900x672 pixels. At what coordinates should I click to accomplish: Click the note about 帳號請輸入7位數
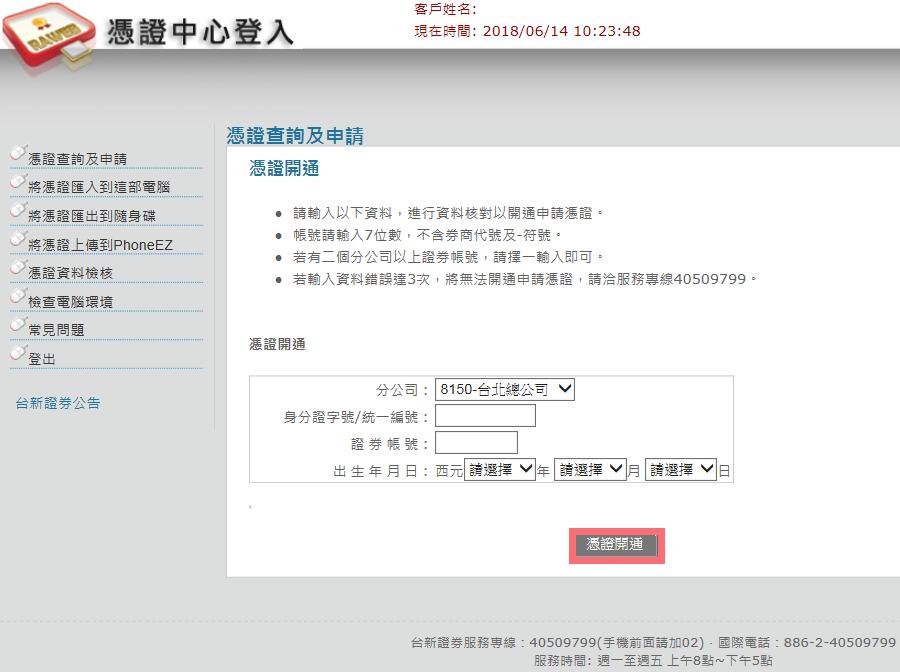(428, 235)
